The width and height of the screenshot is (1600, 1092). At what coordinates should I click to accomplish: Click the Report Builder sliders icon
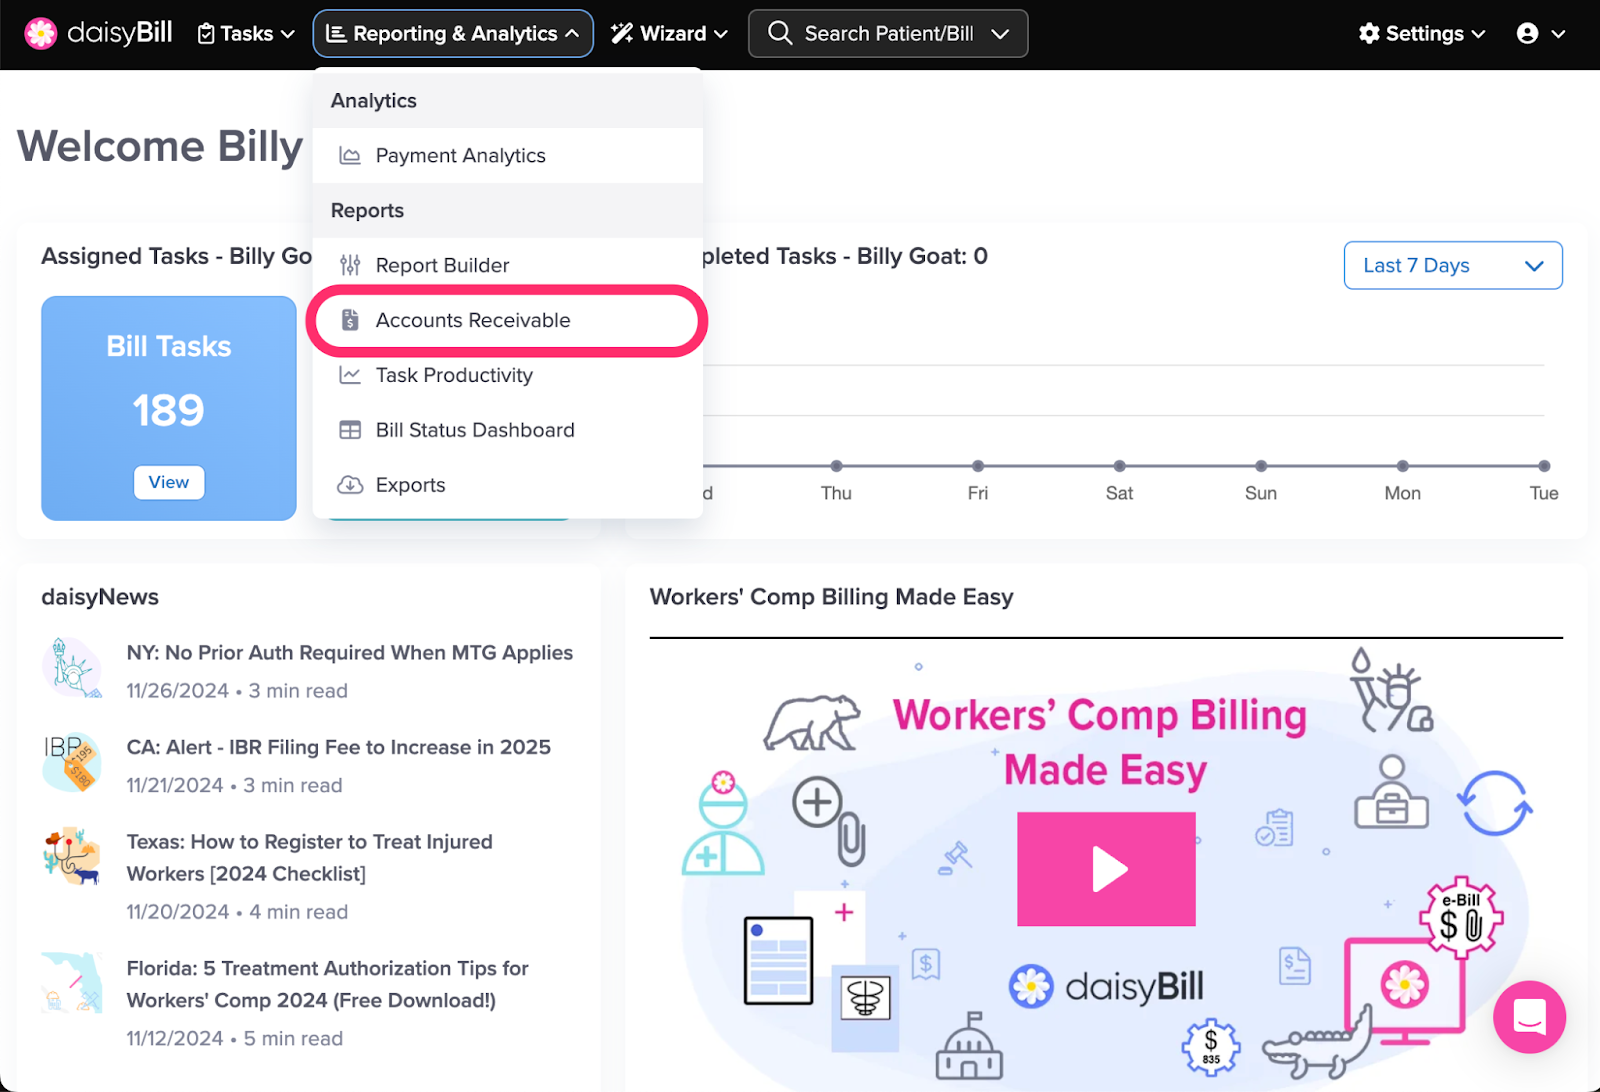coord(350,265)
